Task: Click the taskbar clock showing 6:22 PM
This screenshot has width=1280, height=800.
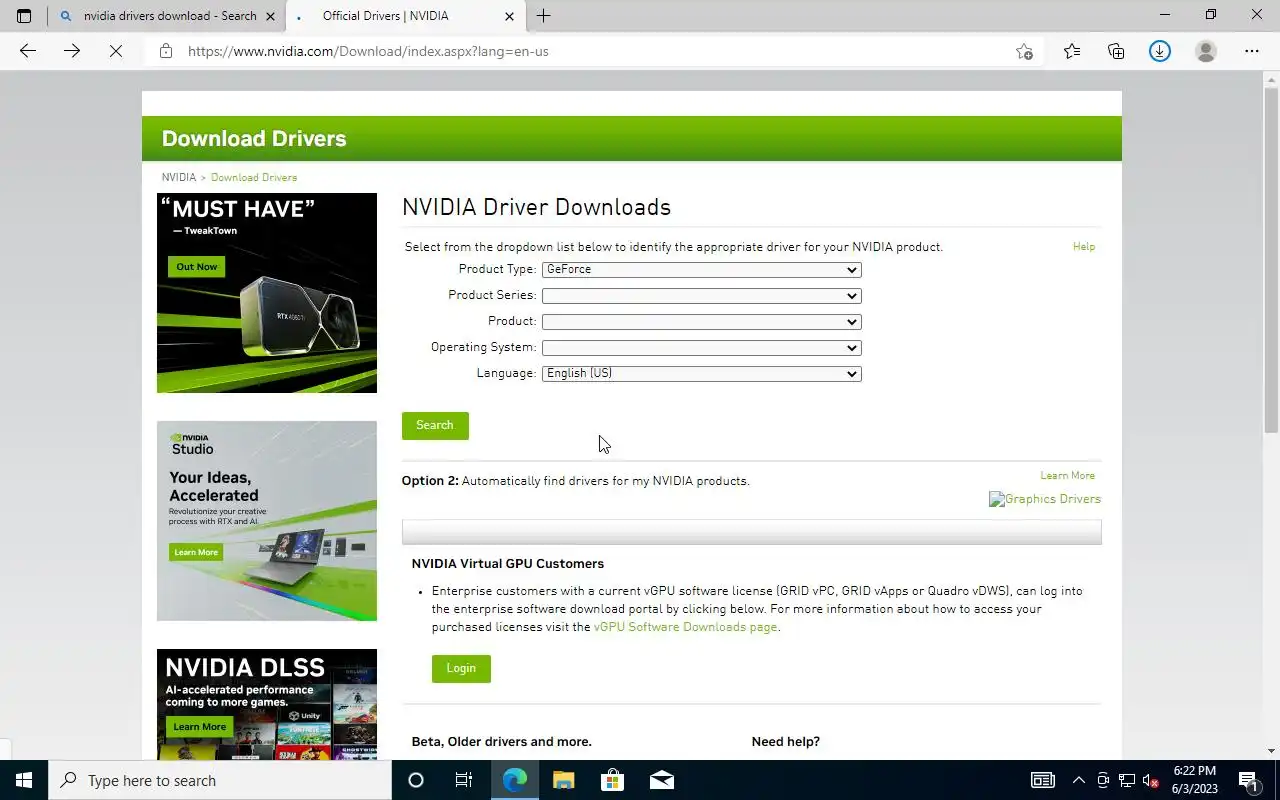Action: pos(1194,780)
